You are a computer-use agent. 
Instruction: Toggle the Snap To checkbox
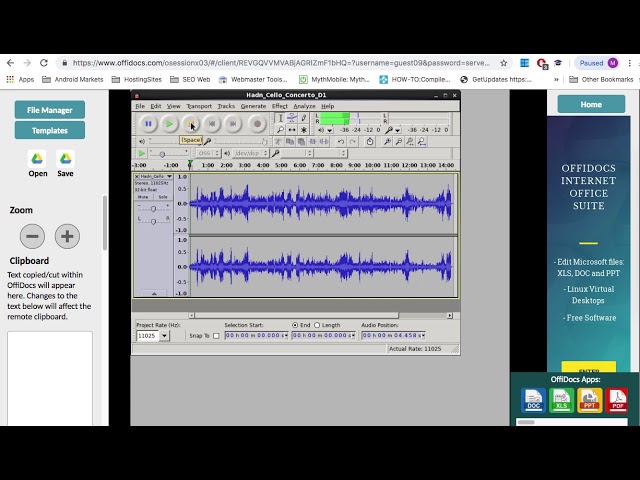[216, 336]
